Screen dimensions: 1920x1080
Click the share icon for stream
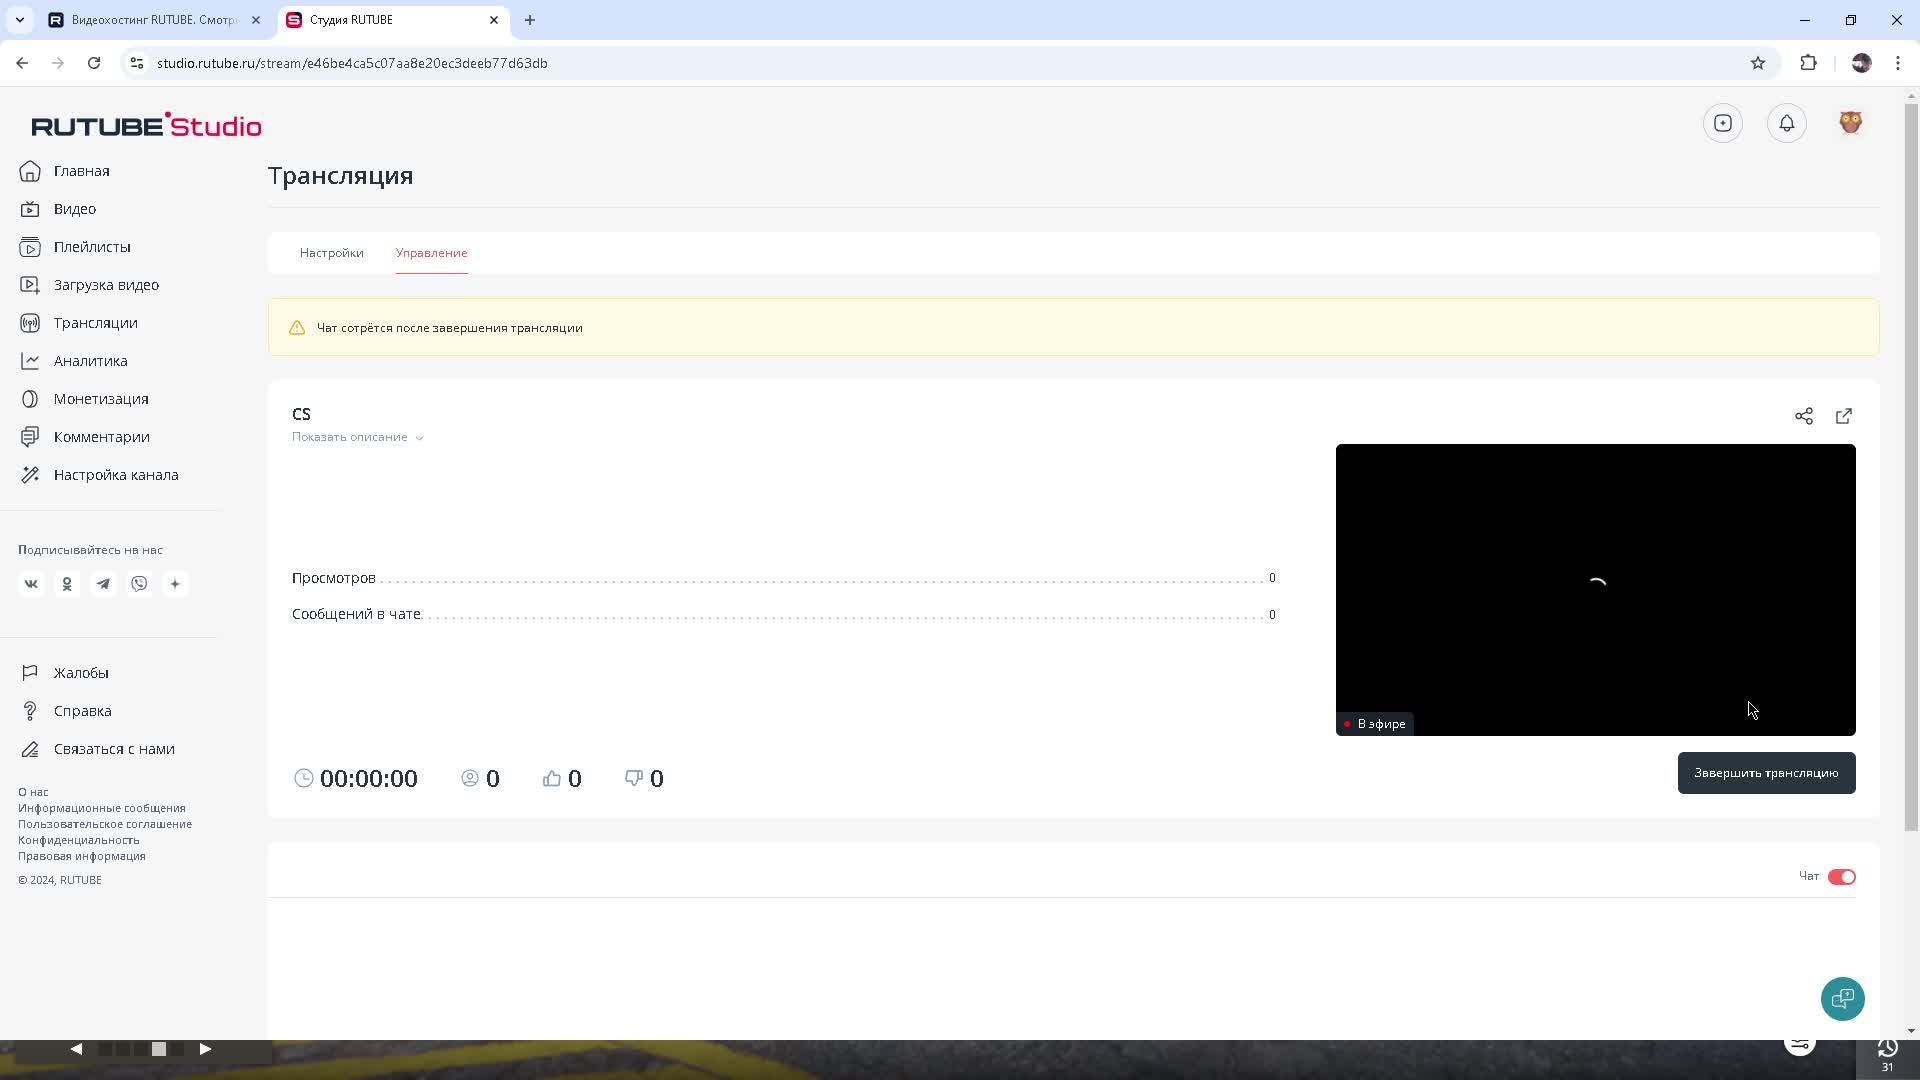pyautogui.click(x=1803, y=416)
